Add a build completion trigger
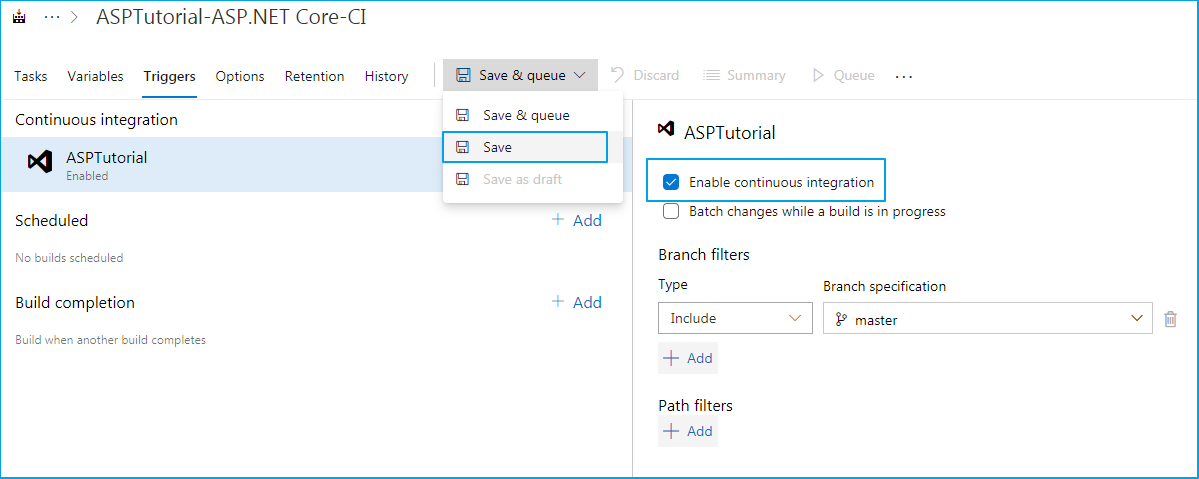Image resolution: width=1199 pixels, height=479 pixels. pyautogui.click(x=577, y=302)
